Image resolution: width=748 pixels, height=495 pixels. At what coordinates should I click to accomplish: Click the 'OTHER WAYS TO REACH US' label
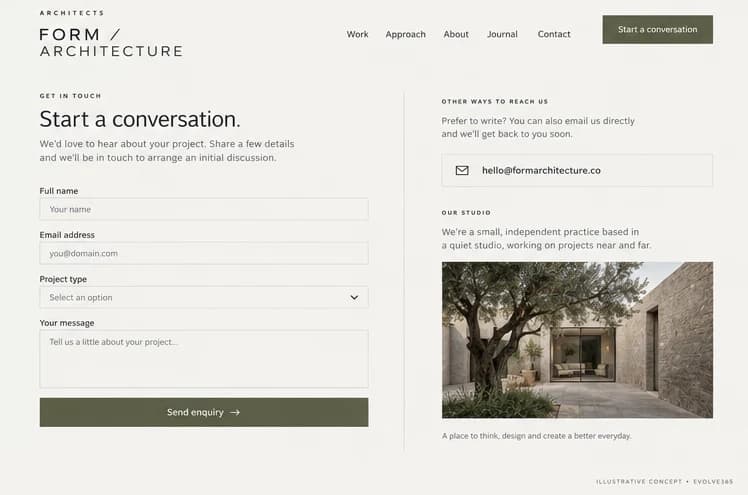[x=495, y=102]
